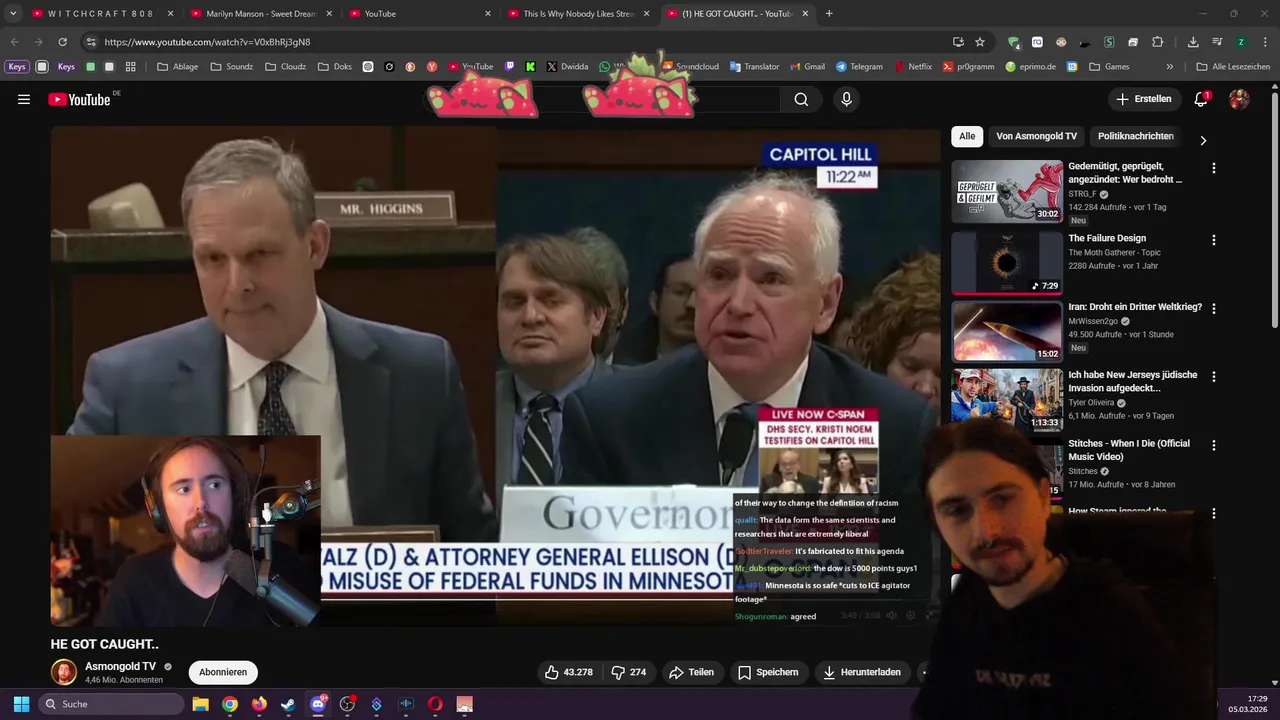Open options for Gedemütigt, geprügelt video

(x=1214, y=168)
